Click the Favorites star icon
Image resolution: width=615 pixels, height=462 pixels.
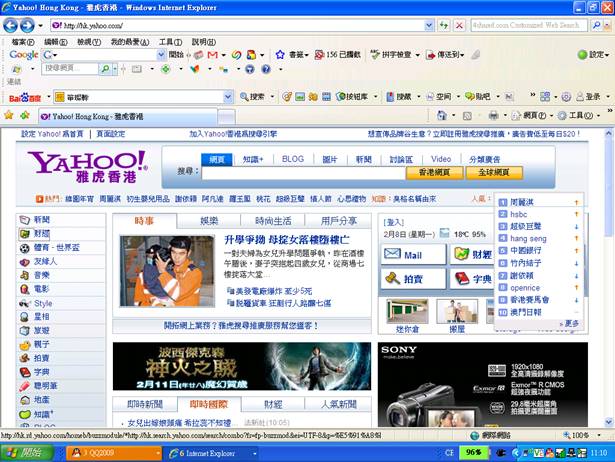[x=9, y=115]
